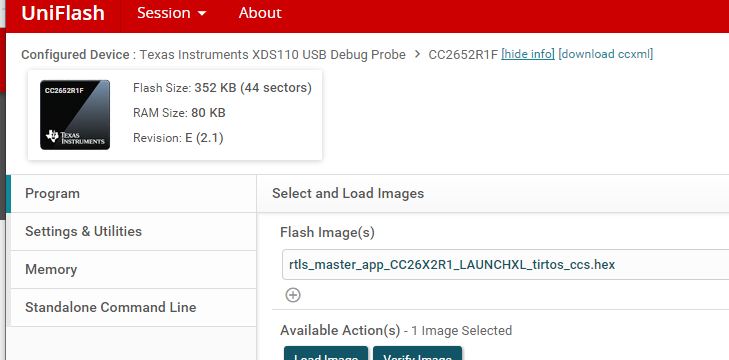Click the Verify Image button
The height and width of the screenshot is (360, 729).
click(418, 353)
